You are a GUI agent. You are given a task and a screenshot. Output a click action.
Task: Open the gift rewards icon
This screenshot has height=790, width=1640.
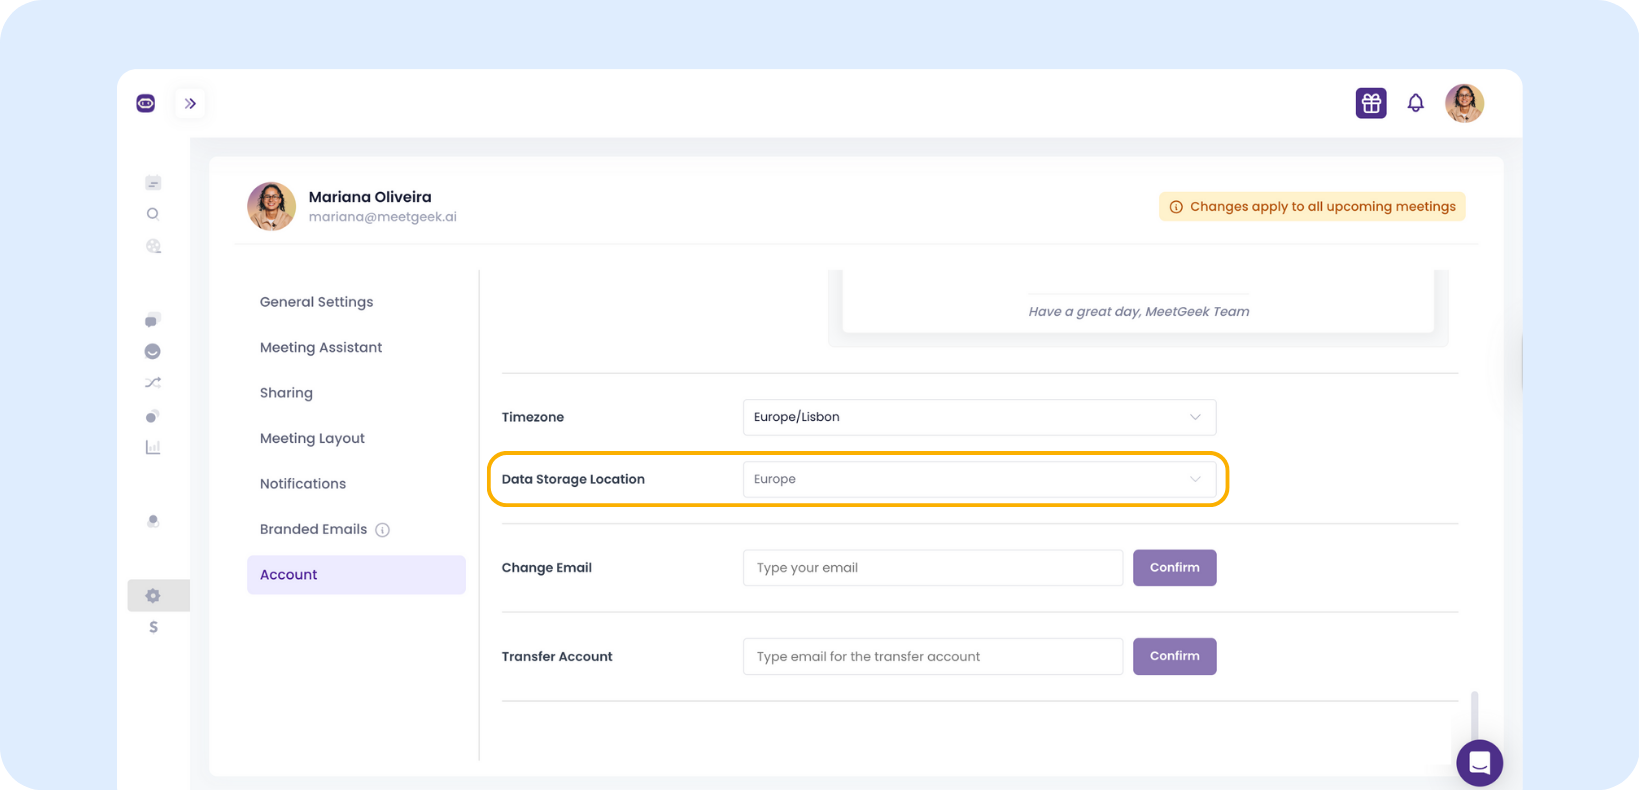[x=1370, y=103]
